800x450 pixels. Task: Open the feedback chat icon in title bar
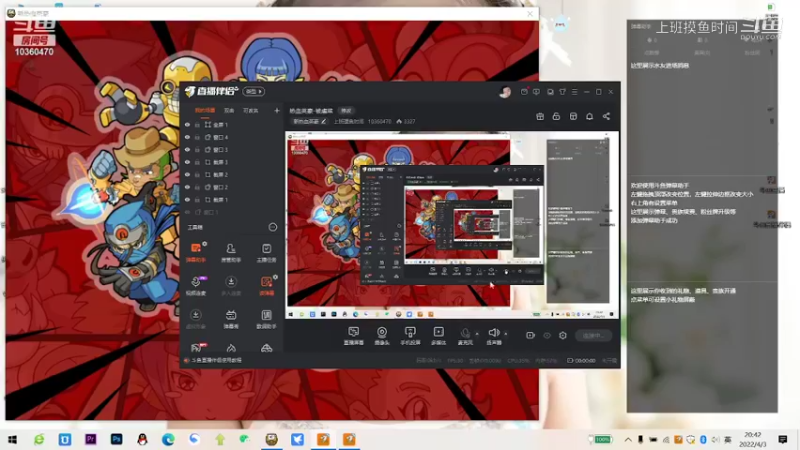coord(536,92)
